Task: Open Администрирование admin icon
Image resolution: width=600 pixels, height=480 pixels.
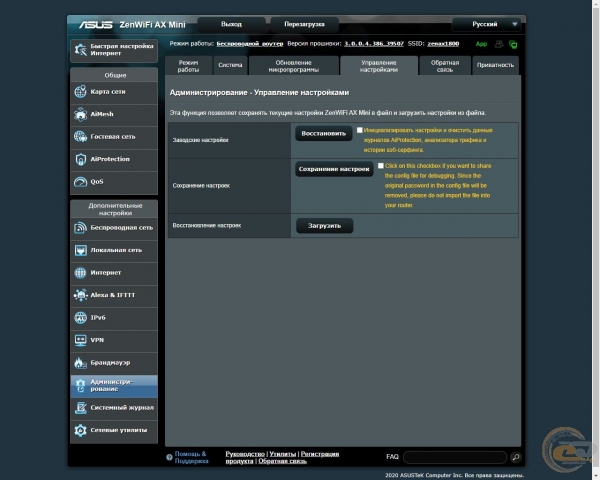Action: [x=80, y=385]
